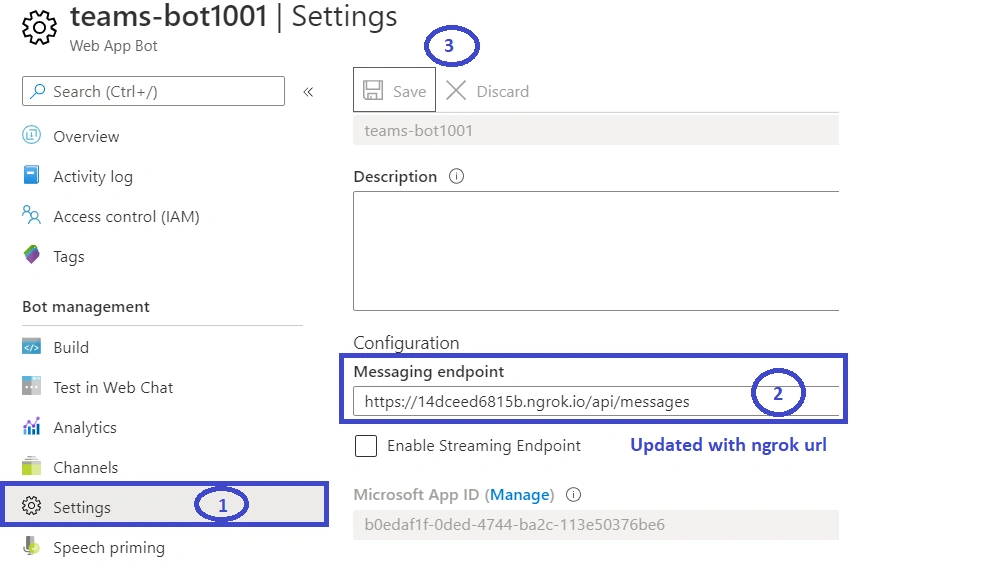
Task: Click the teams-bot1001 | Settings title
Action: (x=233, y=17)
